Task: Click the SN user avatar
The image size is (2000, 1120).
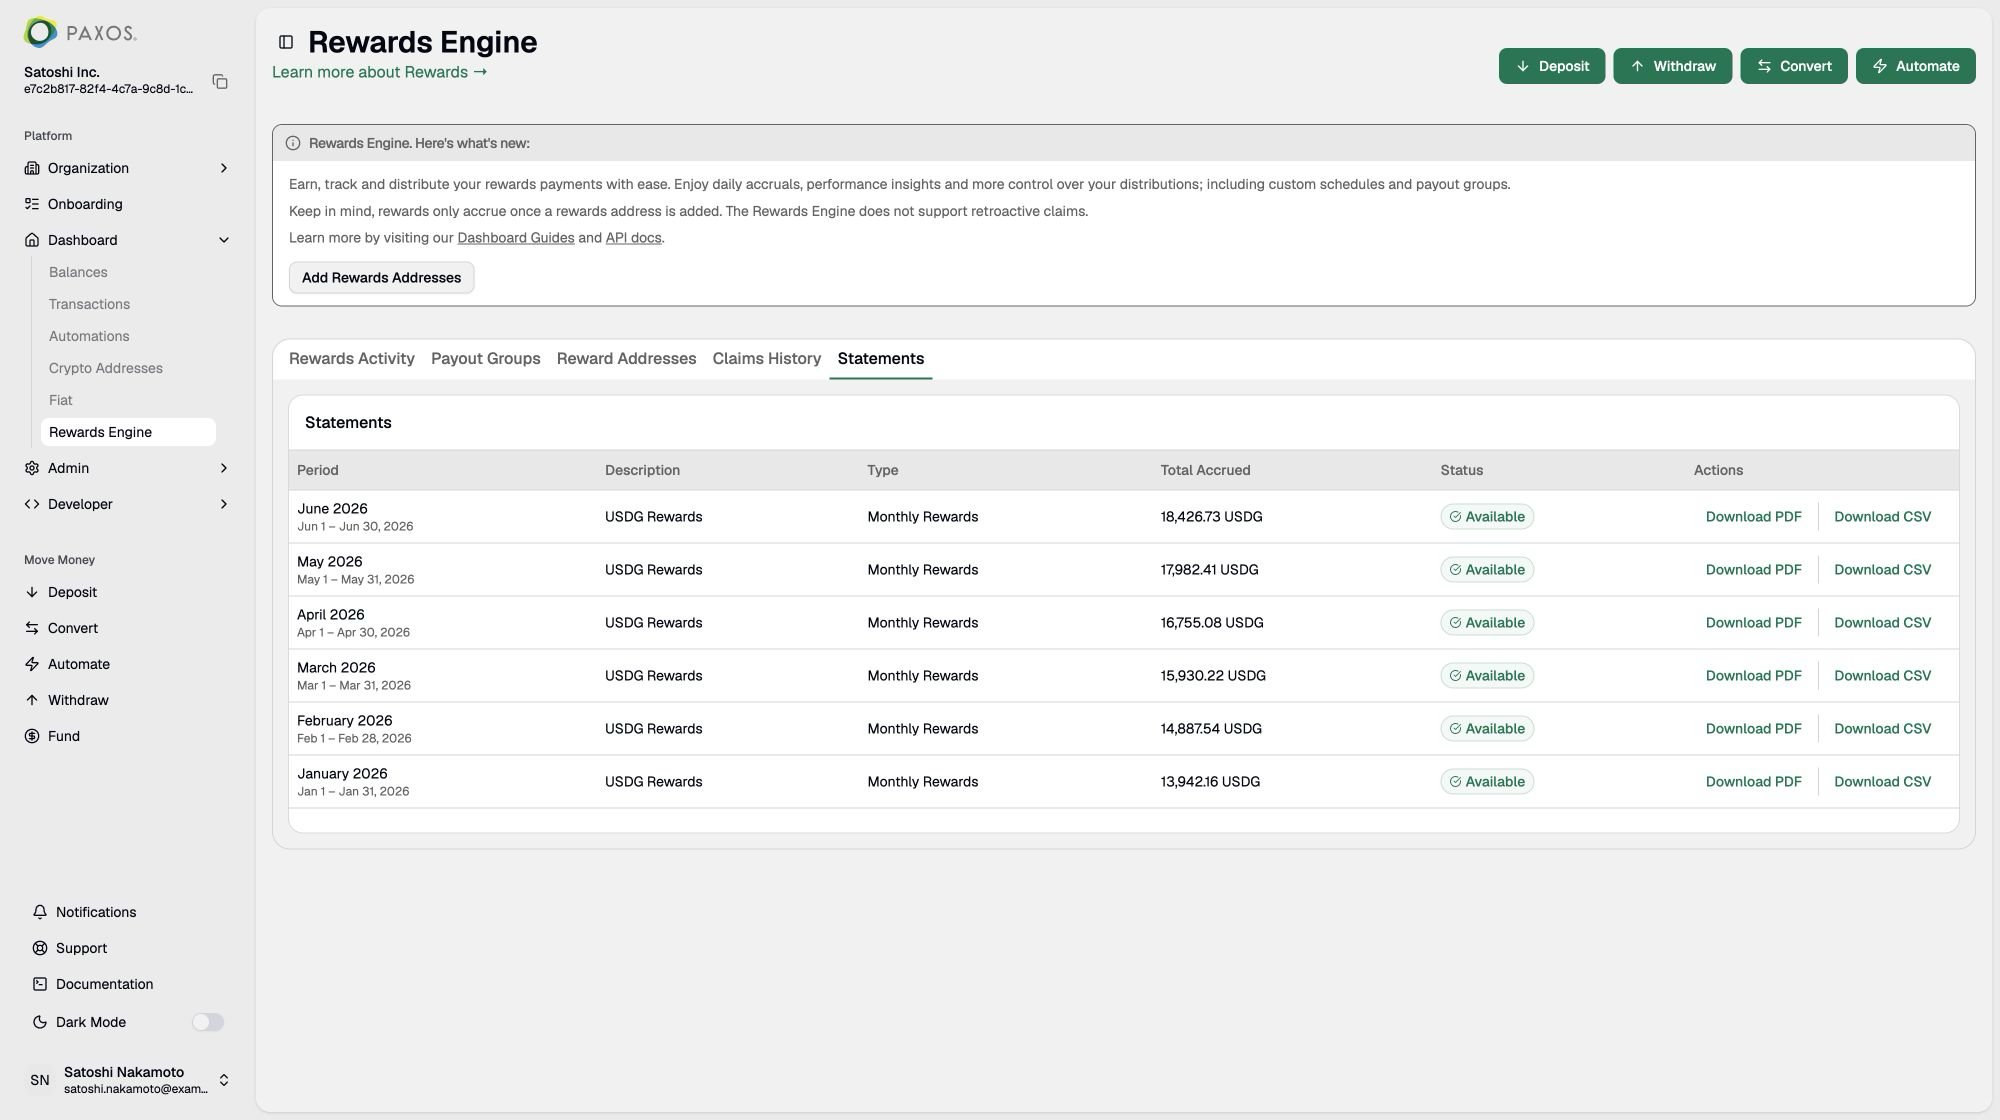Action: pos(40,1080)
